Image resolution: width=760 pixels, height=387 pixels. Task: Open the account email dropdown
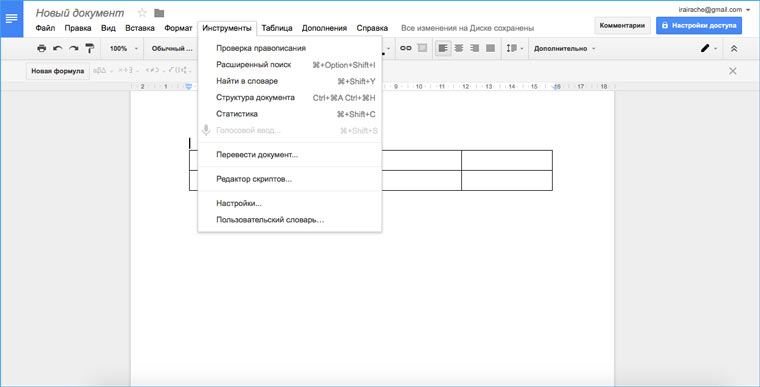(x=714, y=9)
